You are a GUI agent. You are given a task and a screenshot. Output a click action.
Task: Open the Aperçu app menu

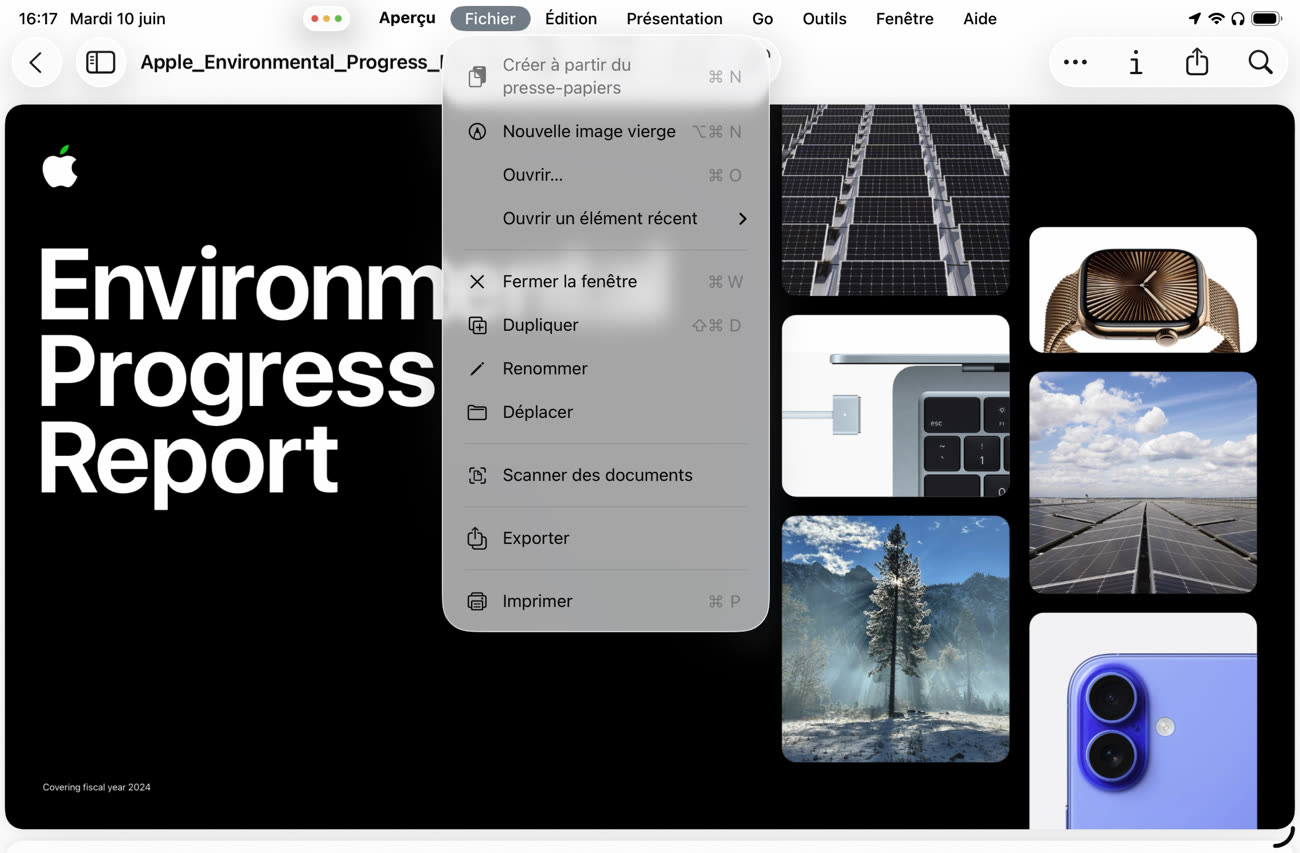(407, 18)
